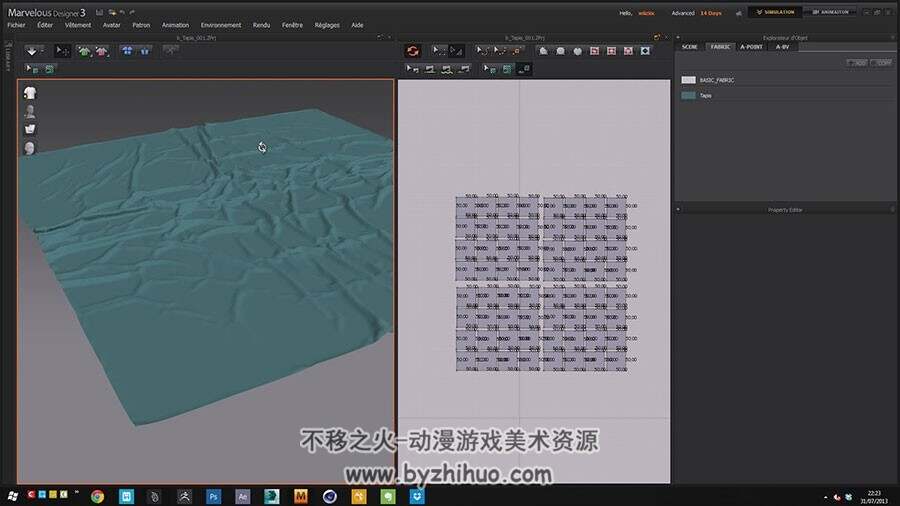The image size is (900, 506).
Task: Click the green texture edit icon below 3D toolbar
Action: (x=49, y=69)
